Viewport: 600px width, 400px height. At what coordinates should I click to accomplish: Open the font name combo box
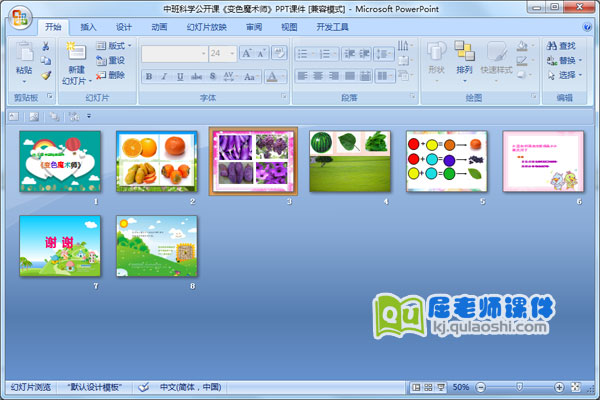[x=174, y=54]
